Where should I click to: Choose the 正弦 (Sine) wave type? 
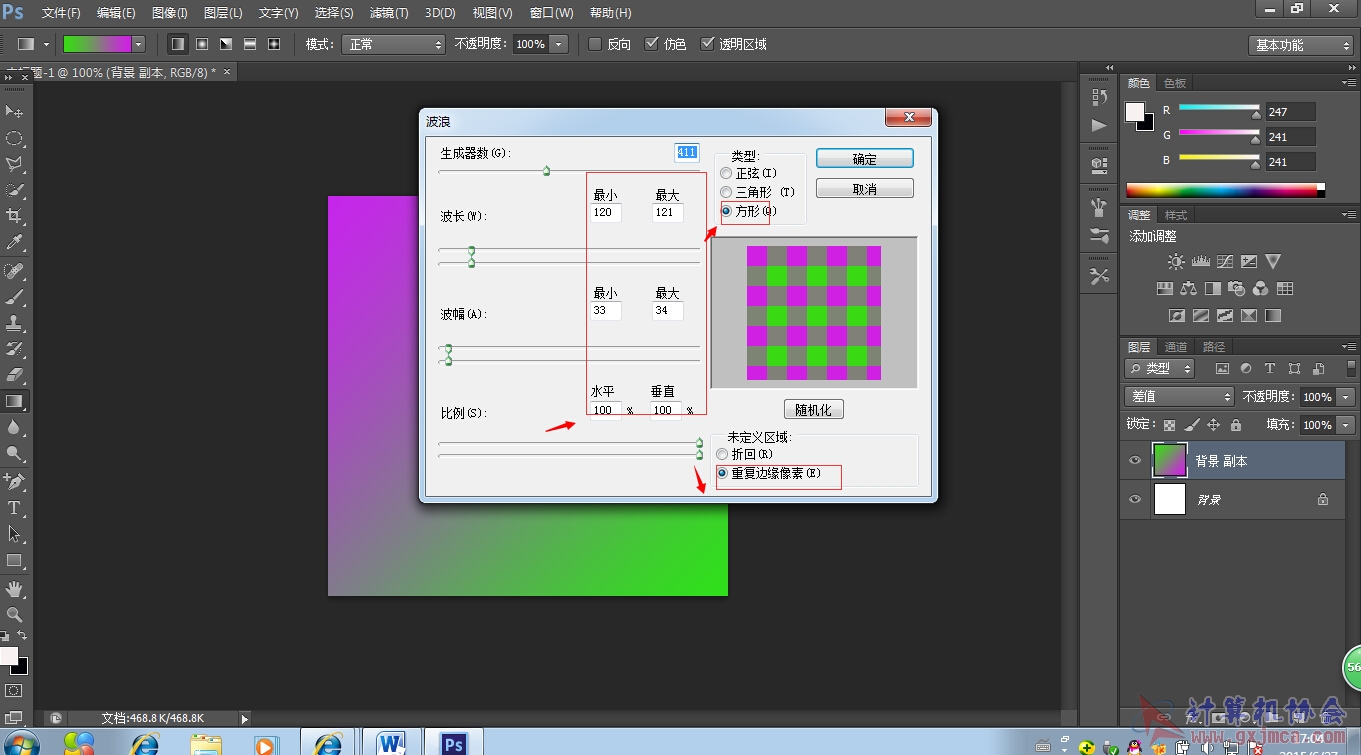pos(726,174)
